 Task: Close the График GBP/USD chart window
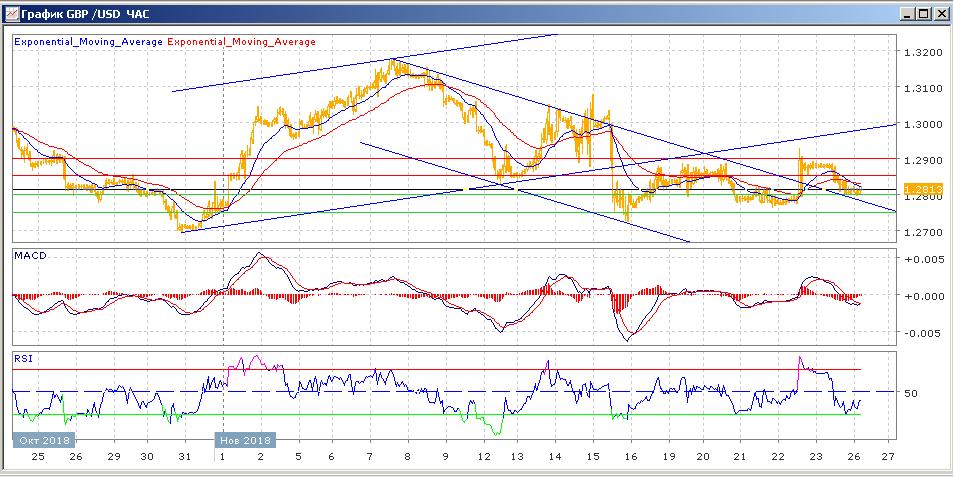click(941, 13)
